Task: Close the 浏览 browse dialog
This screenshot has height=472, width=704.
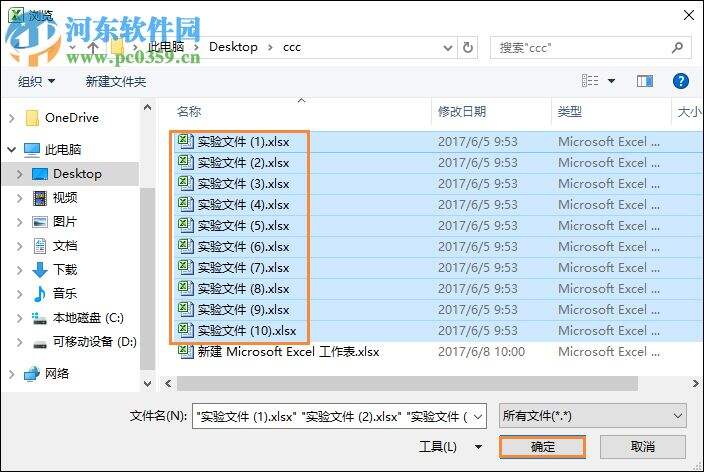Action: click(689, 15)
